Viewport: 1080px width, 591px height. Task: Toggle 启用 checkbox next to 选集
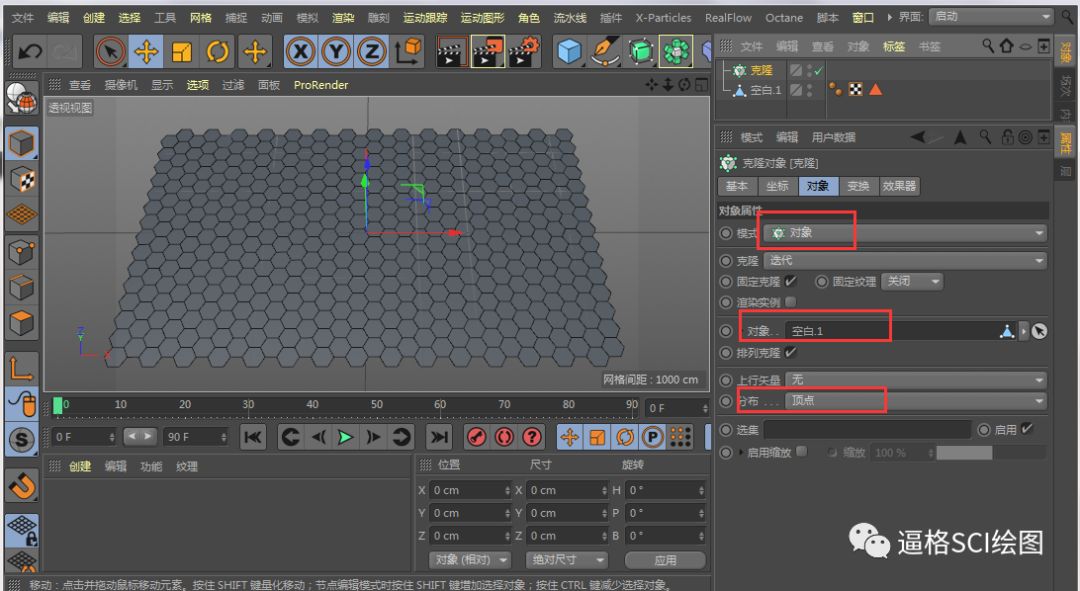[1027, 428]
